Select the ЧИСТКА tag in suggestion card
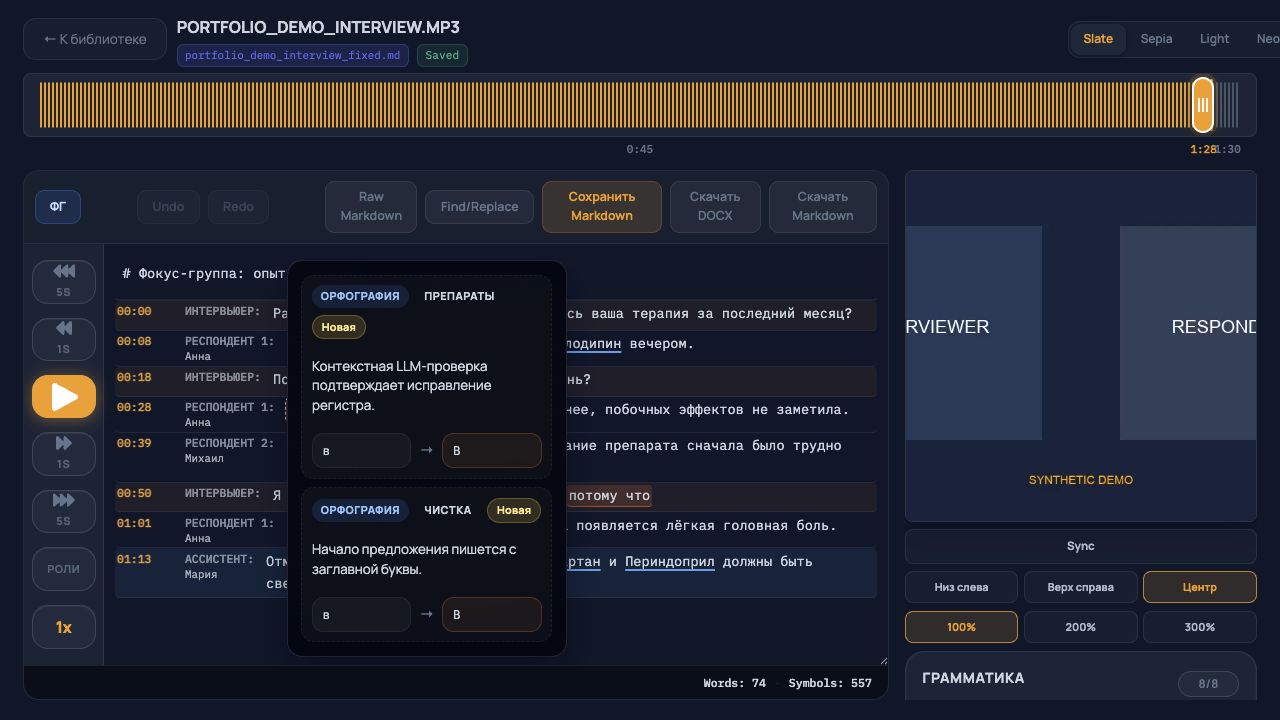Viewport: 1280px width, 720px height. tap(447, 510)
